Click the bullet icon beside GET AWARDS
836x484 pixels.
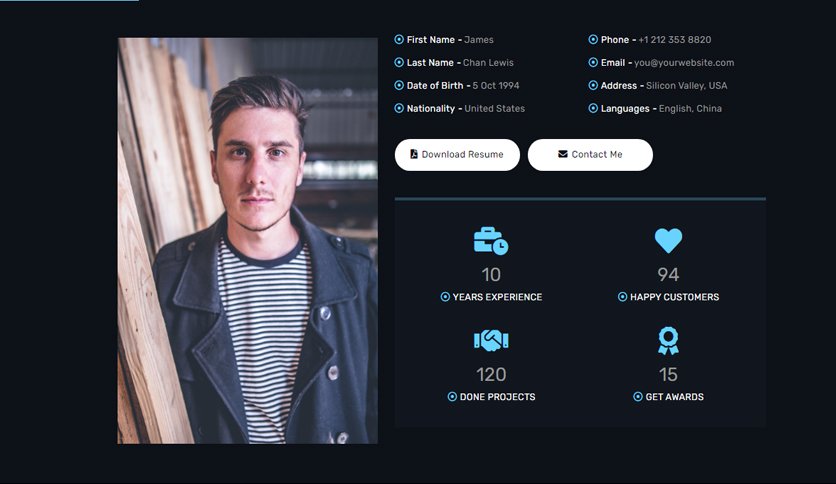(638, 397)
